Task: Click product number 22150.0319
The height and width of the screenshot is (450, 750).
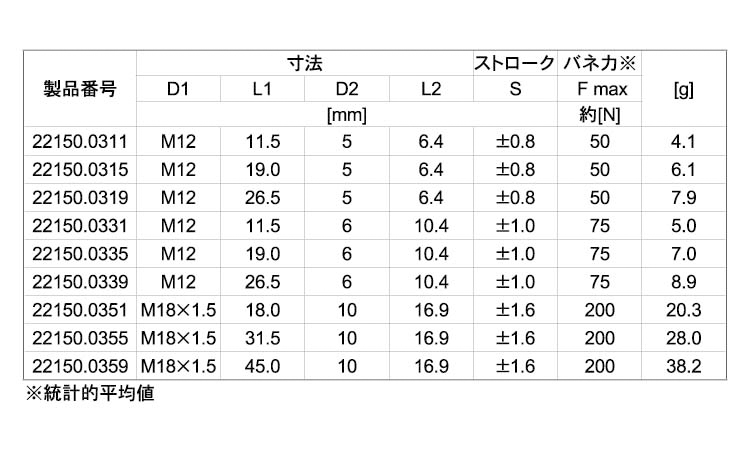Action: [x=80, y=197]
